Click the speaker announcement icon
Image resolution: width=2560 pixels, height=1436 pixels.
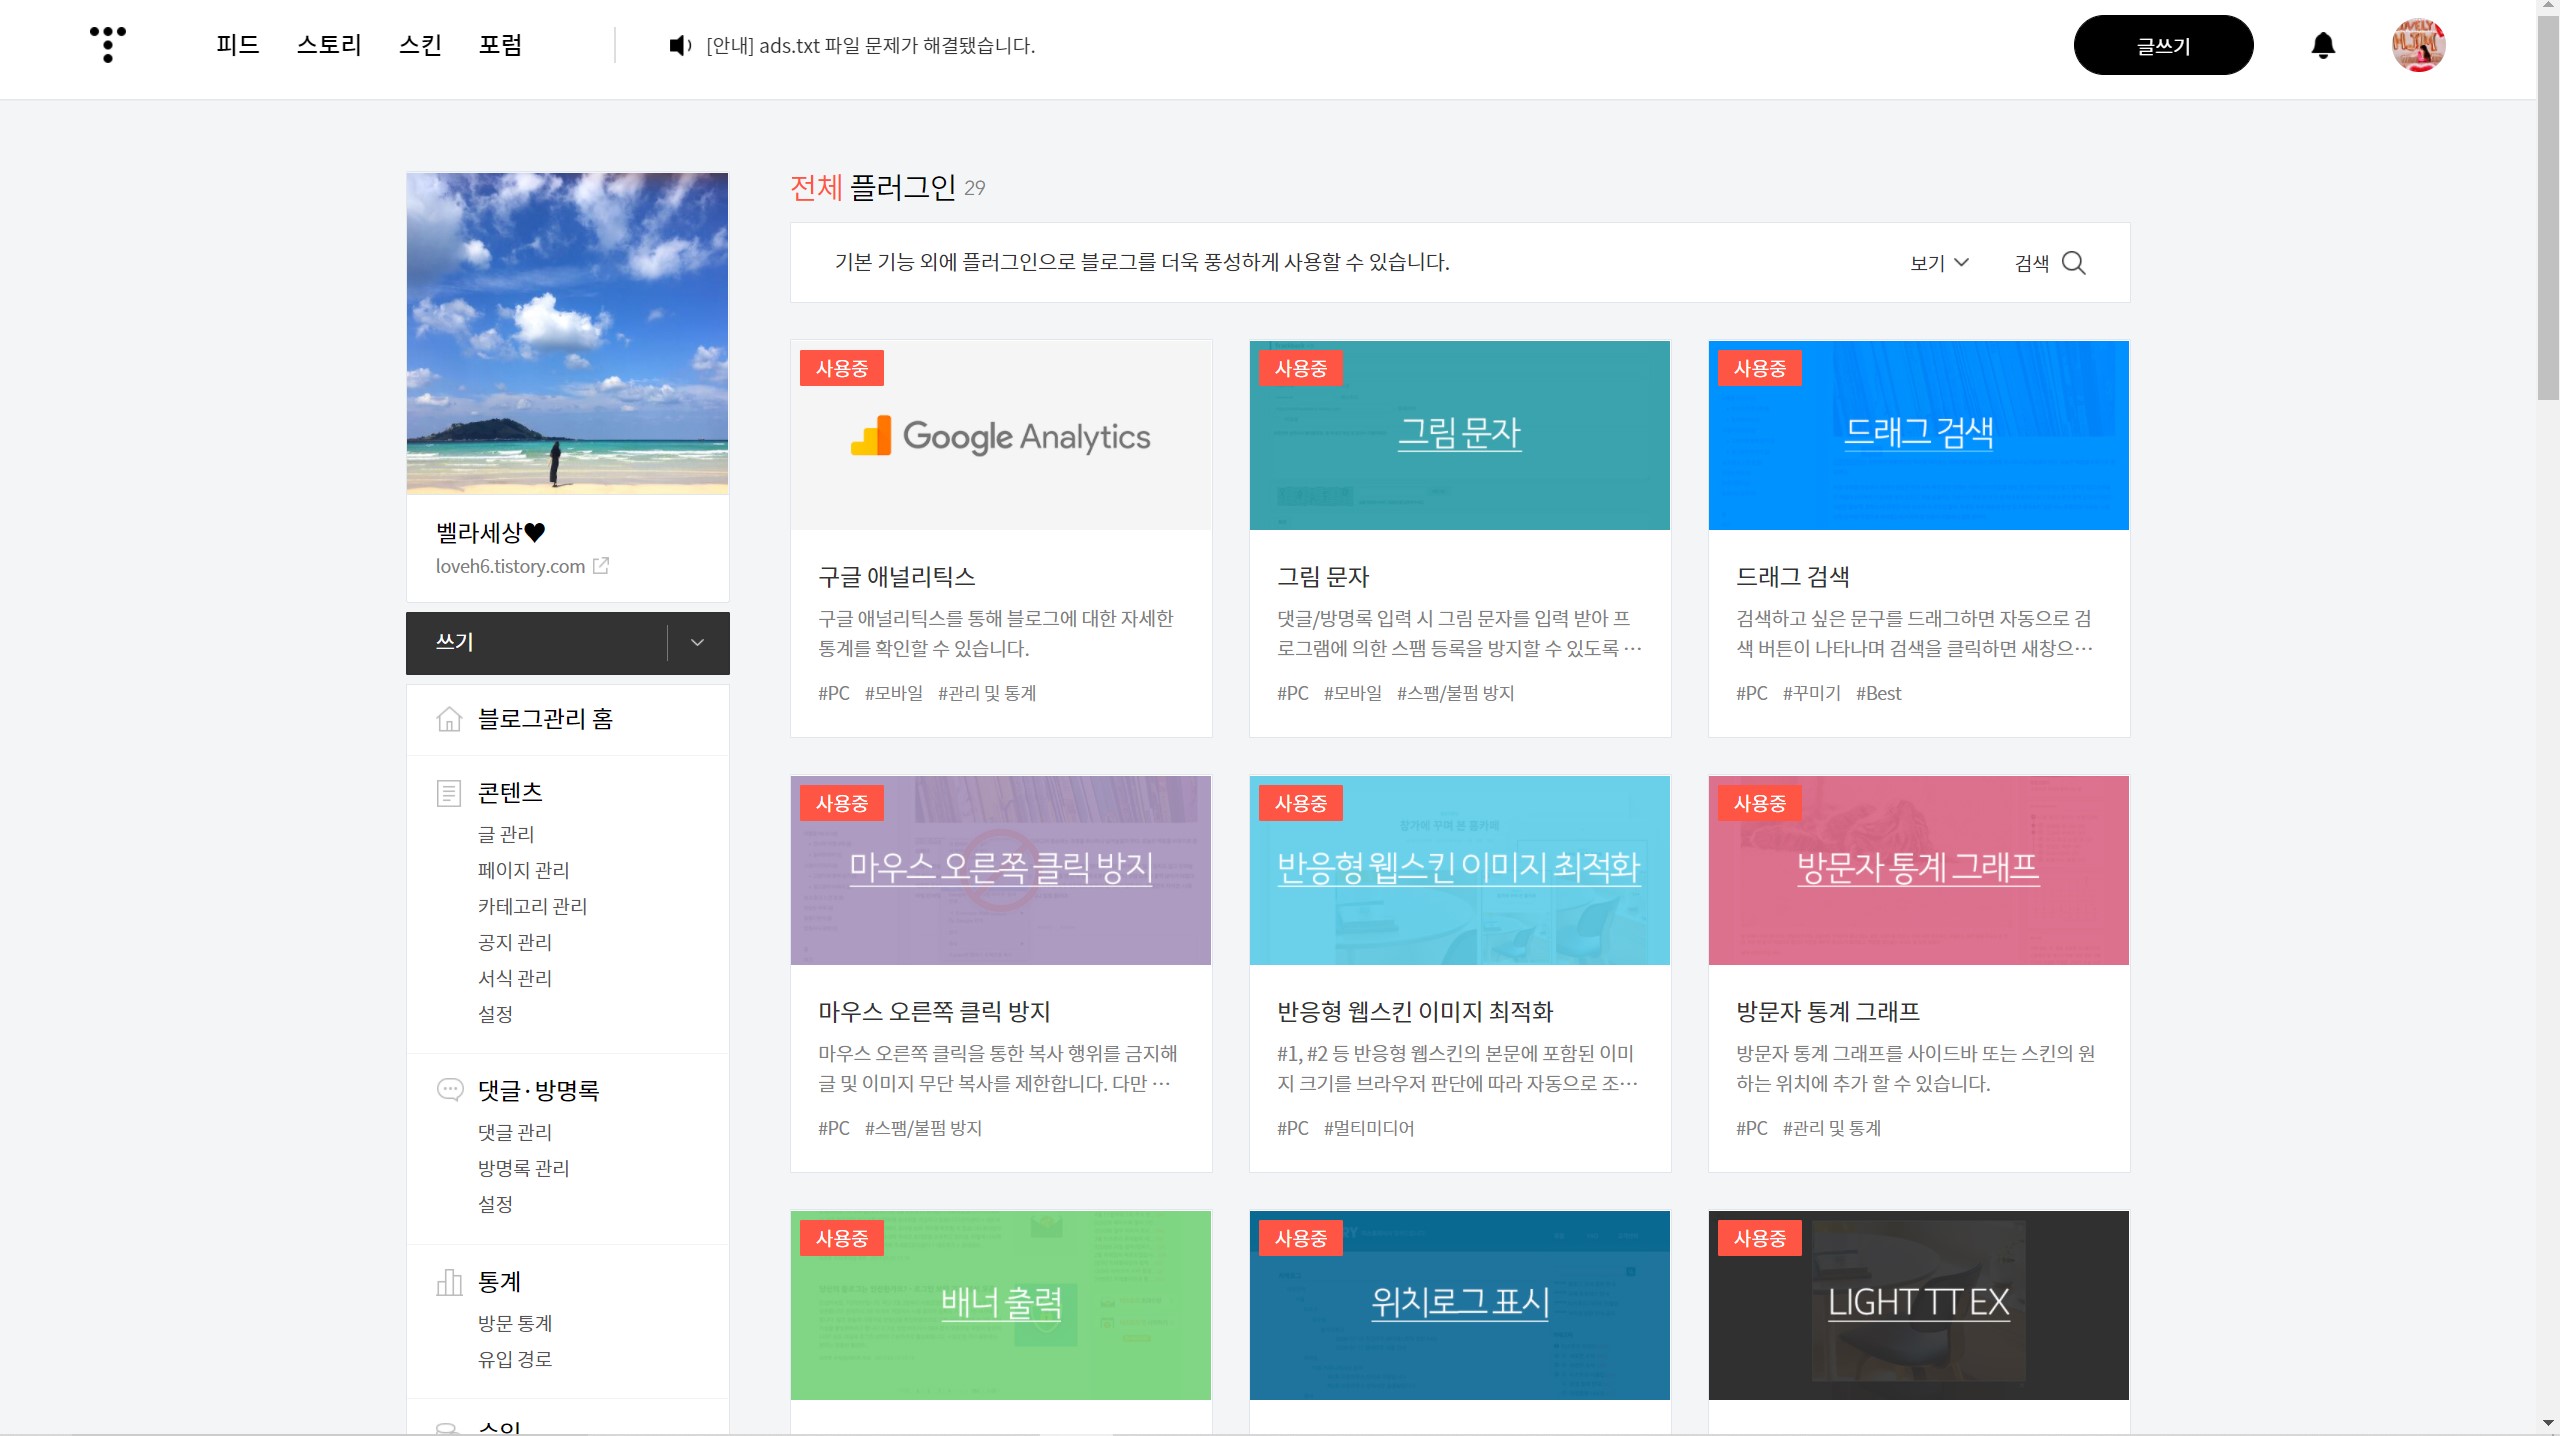click(680, 45)
